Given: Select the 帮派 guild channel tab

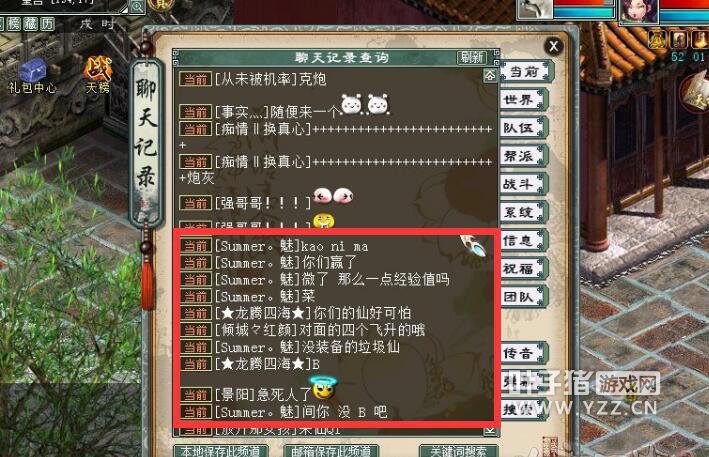Looking at the screenshot, I should [x=524, y=156].
